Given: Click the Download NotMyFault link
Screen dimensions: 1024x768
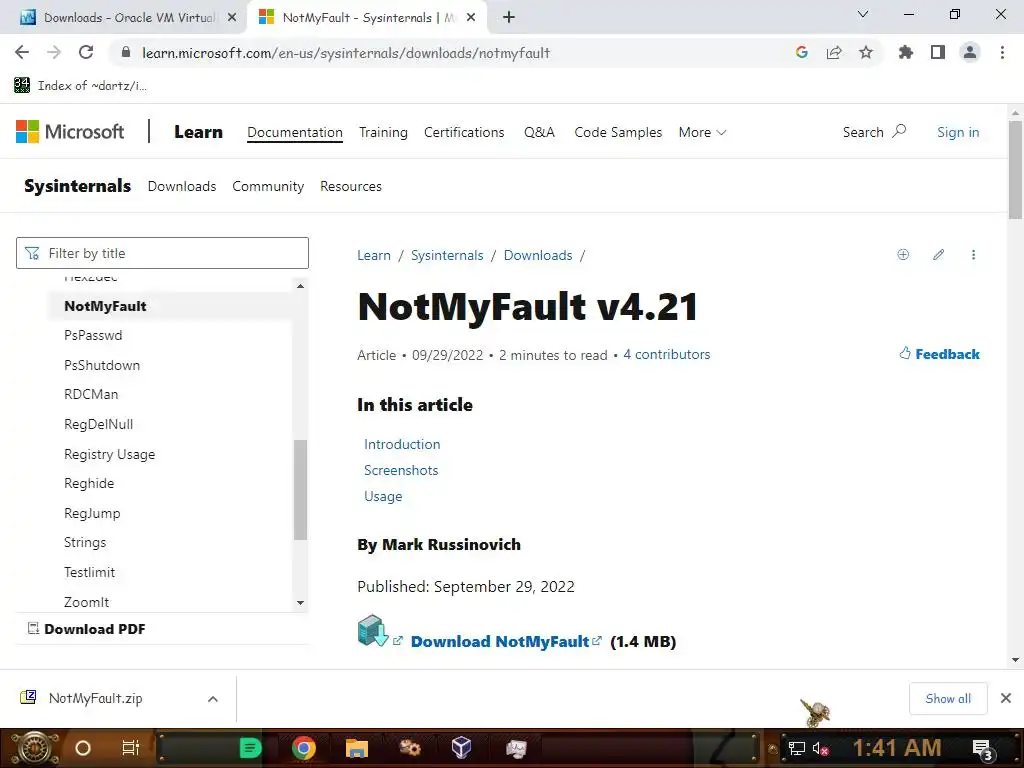Looking at the screenshot, I should pyautogui.click(x=500, y=641).
